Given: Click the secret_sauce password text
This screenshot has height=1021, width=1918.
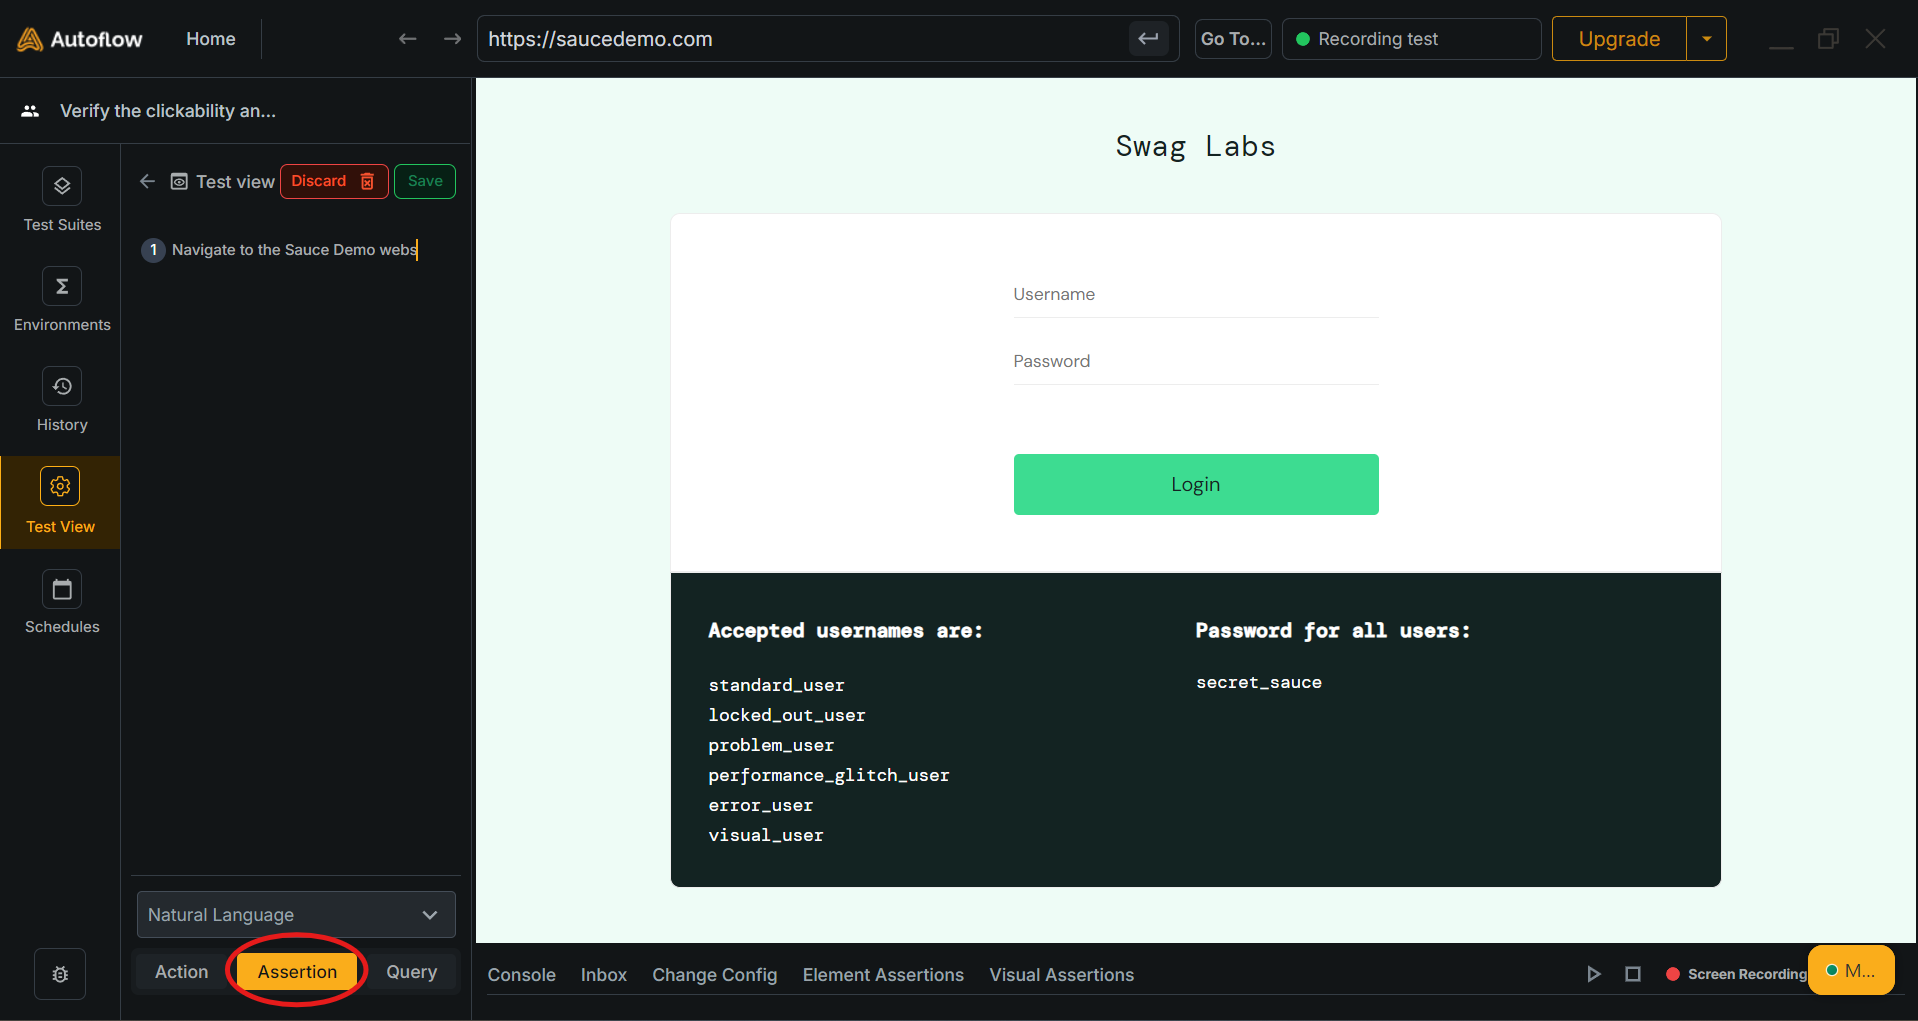Looking at the screenshot, I should pyautogui.click(x=1259, y=682).
